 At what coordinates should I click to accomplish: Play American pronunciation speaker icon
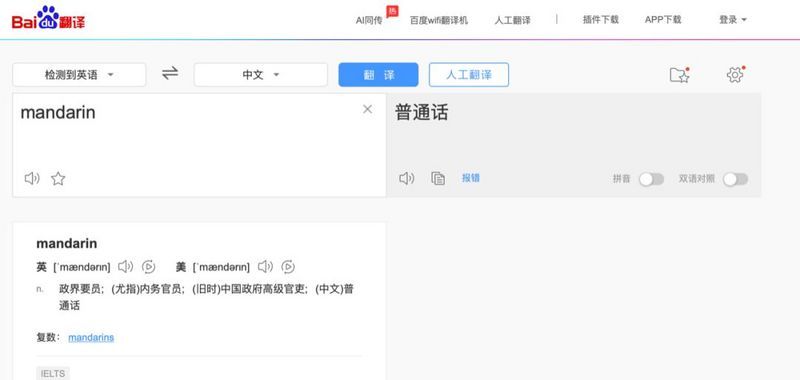point(265,267)
